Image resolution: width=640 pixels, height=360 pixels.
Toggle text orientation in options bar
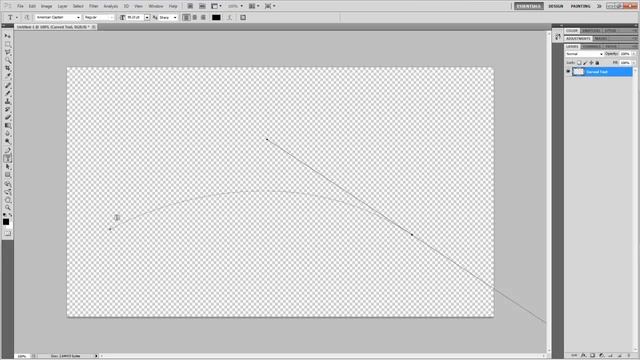point(27,18)
